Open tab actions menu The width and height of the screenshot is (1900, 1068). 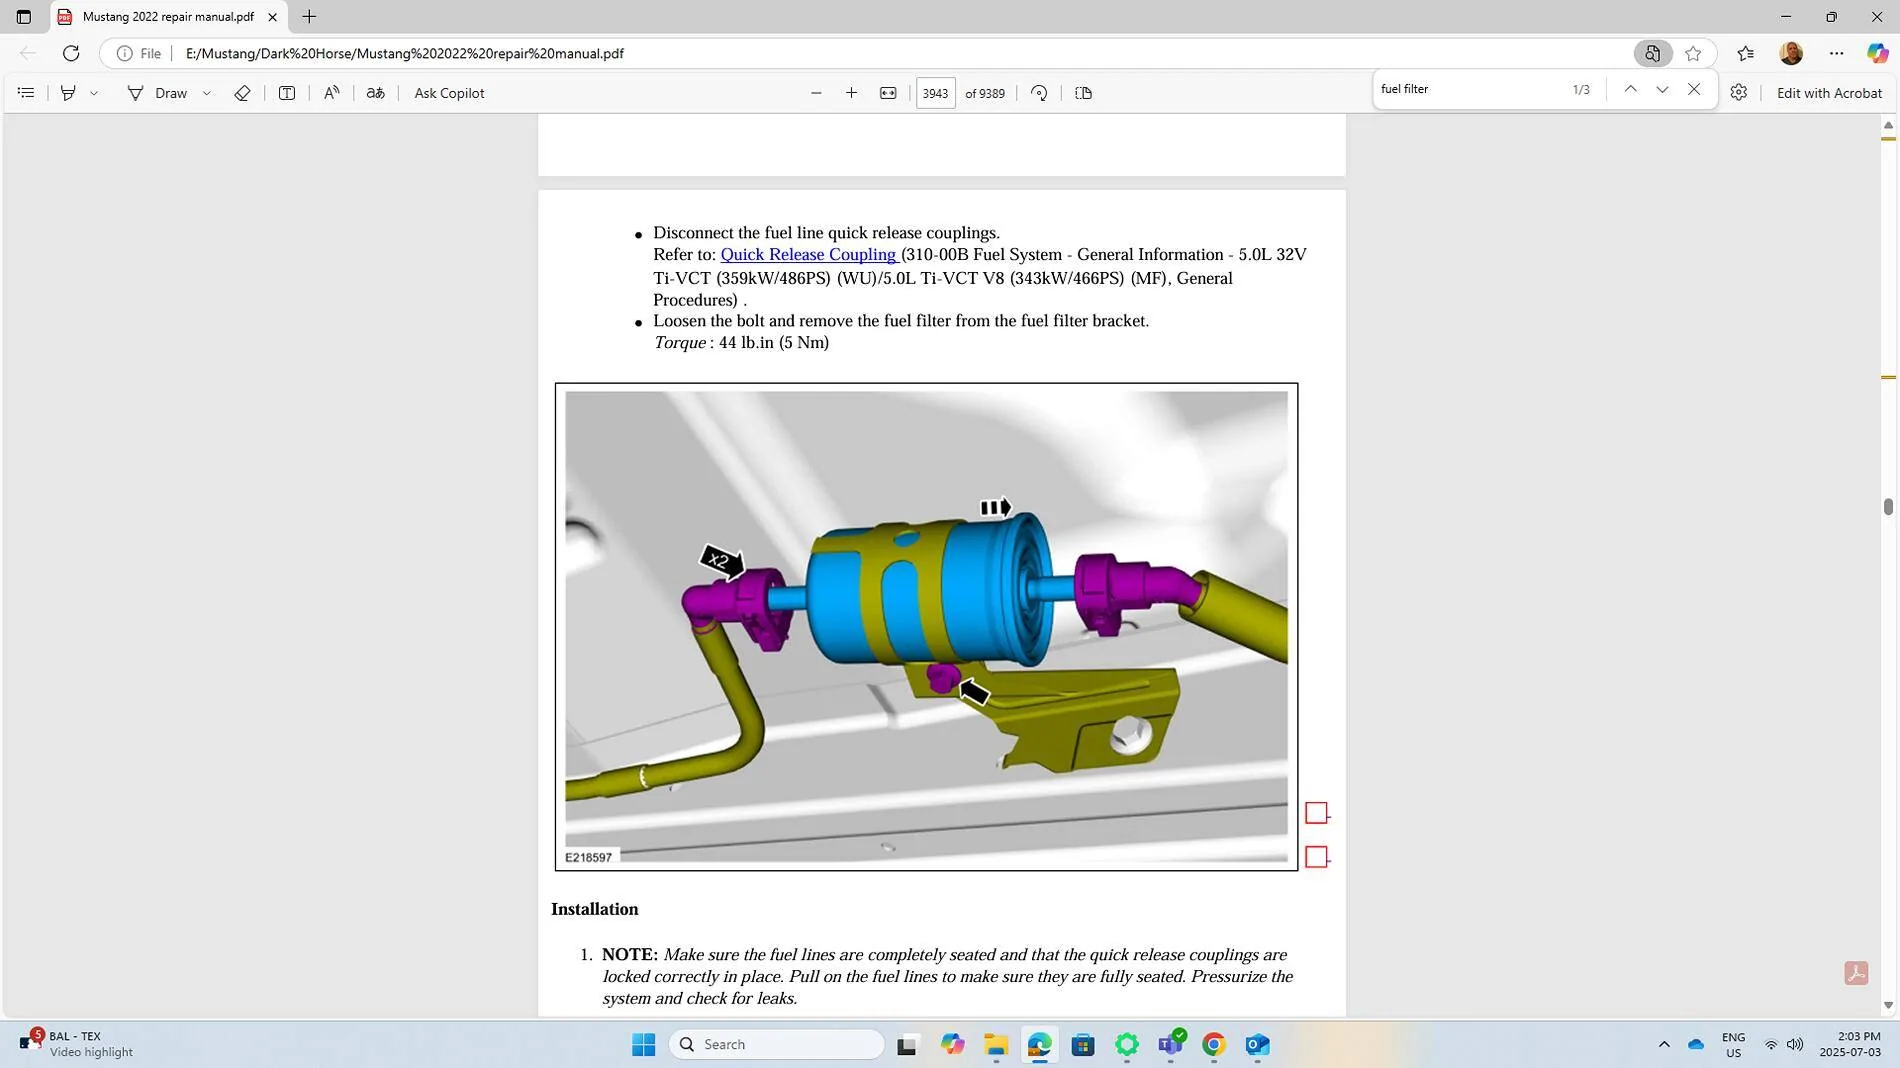click(24, 17)
